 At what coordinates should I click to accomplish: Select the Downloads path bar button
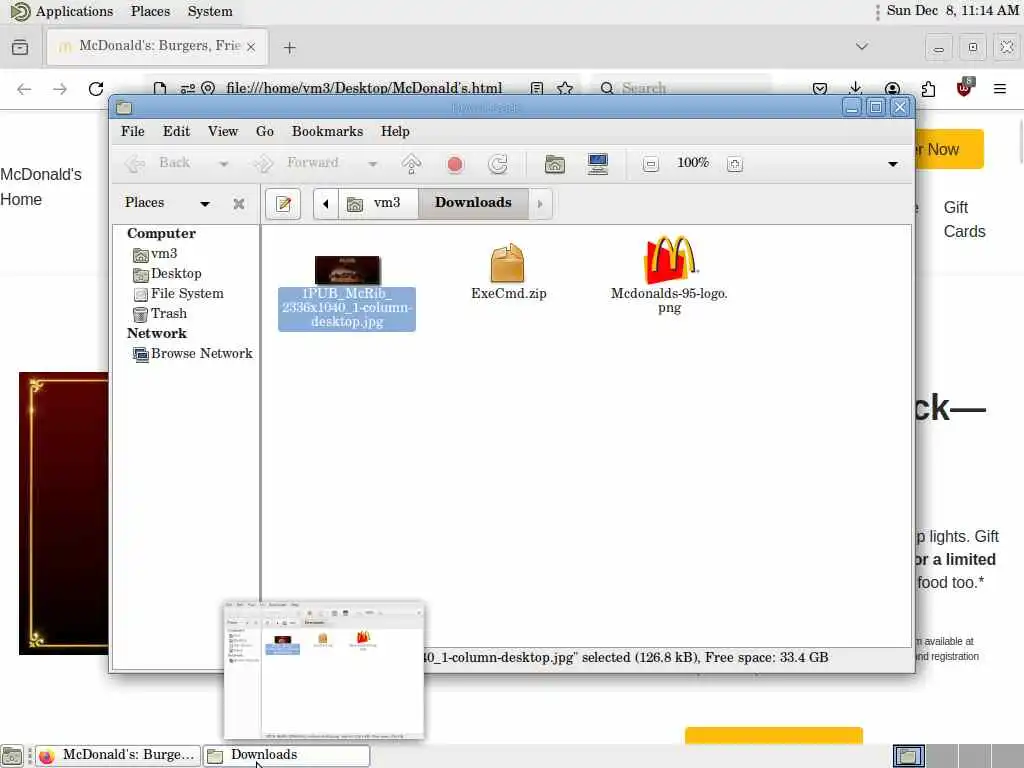(473, 203)
